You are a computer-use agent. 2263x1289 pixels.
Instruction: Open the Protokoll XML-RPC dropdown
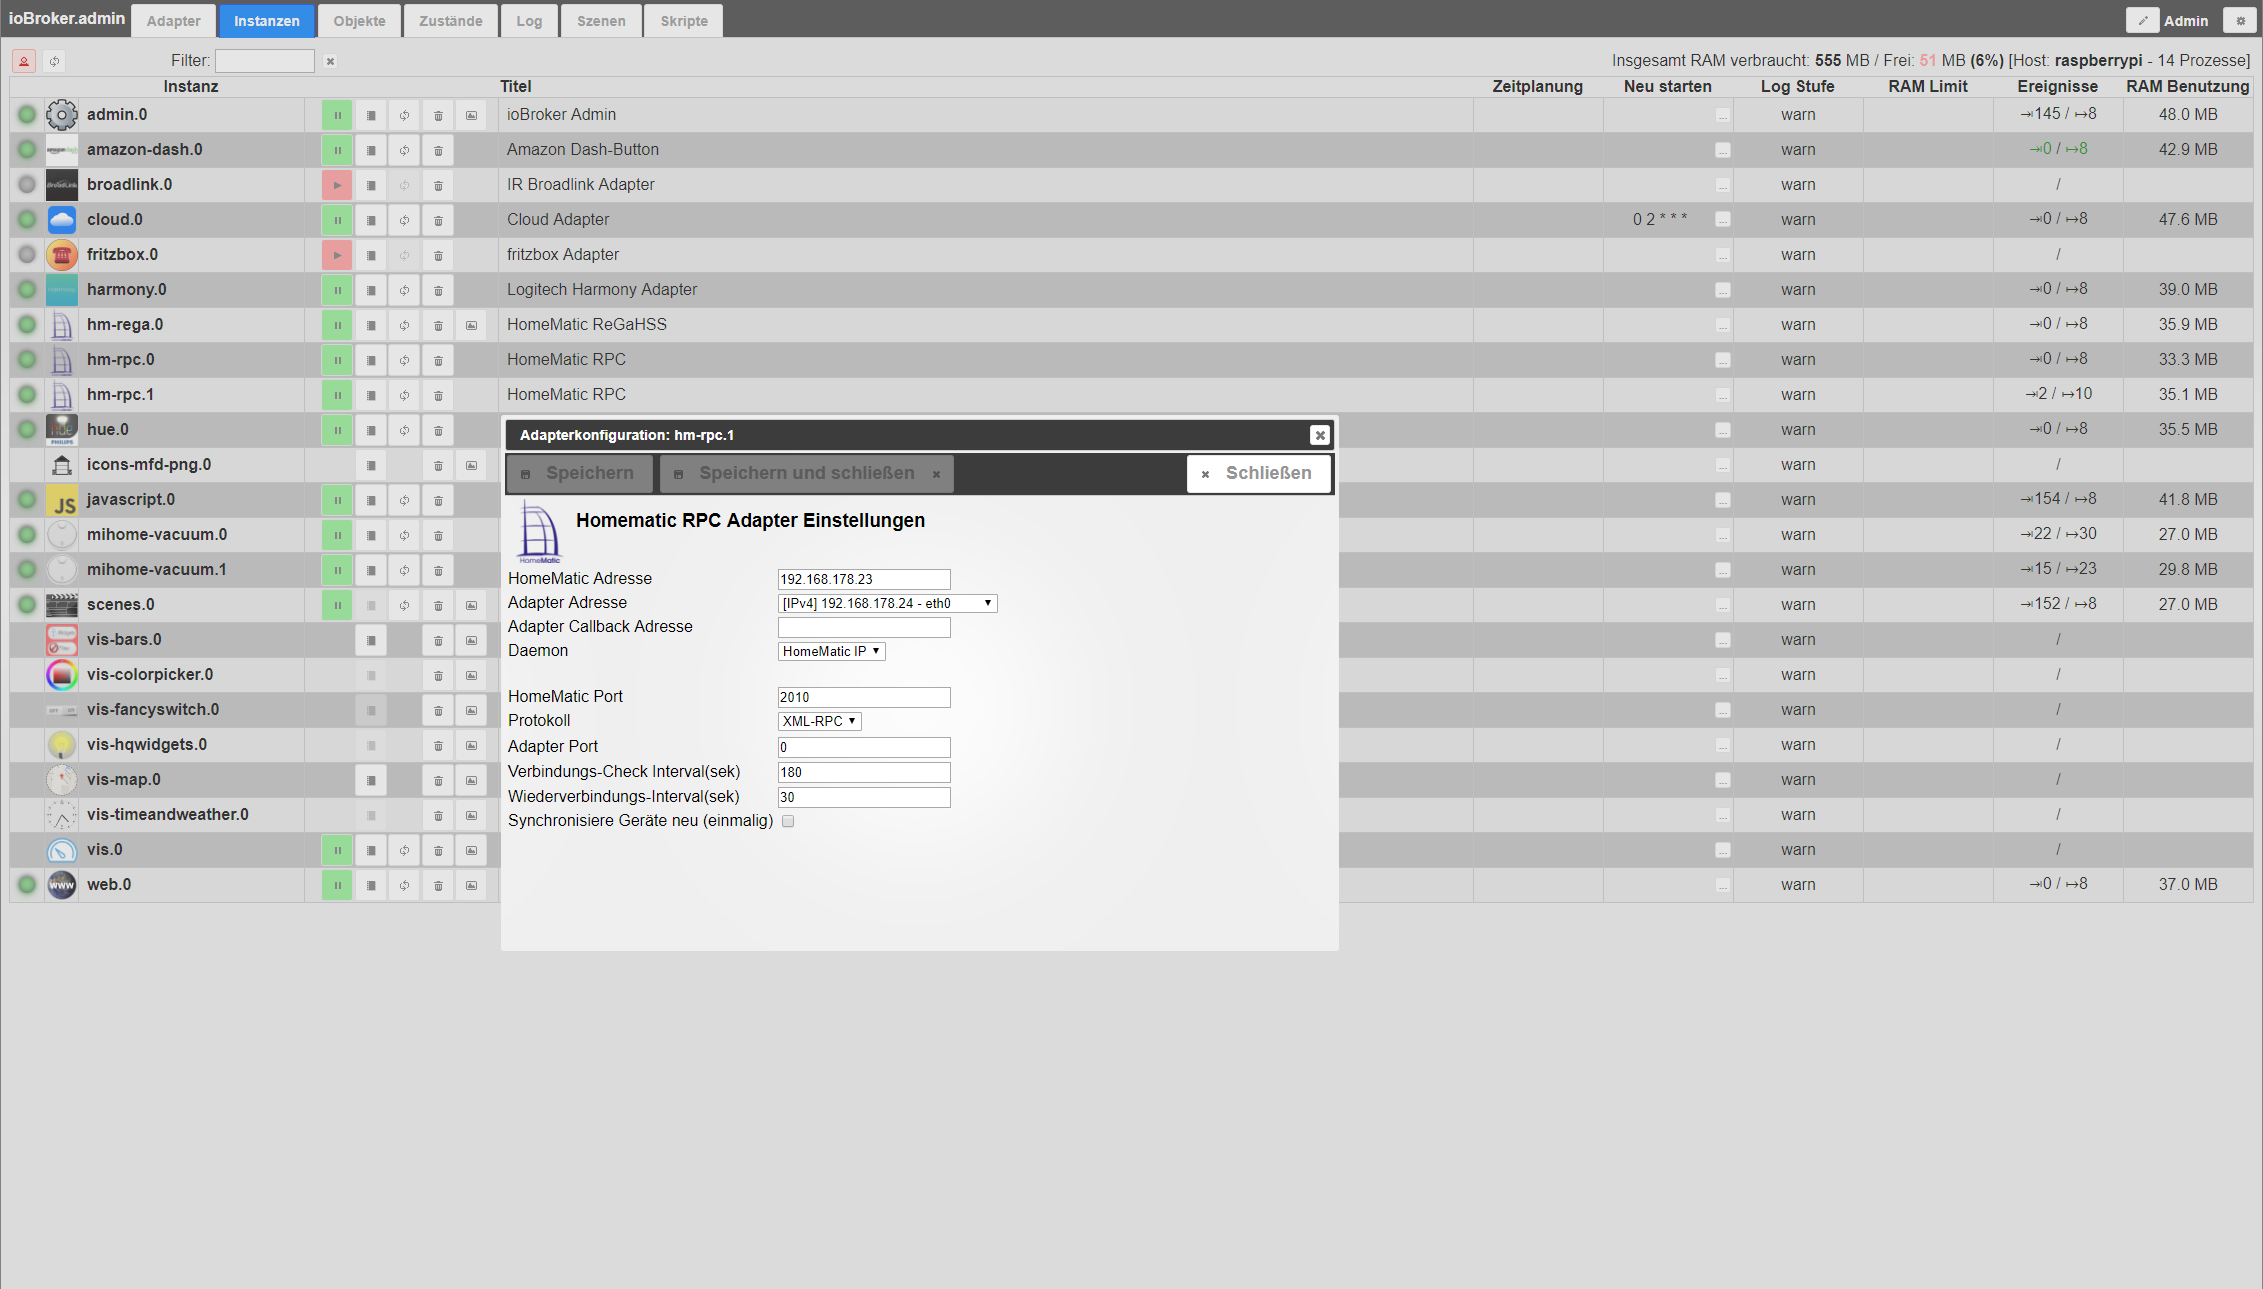819,721
